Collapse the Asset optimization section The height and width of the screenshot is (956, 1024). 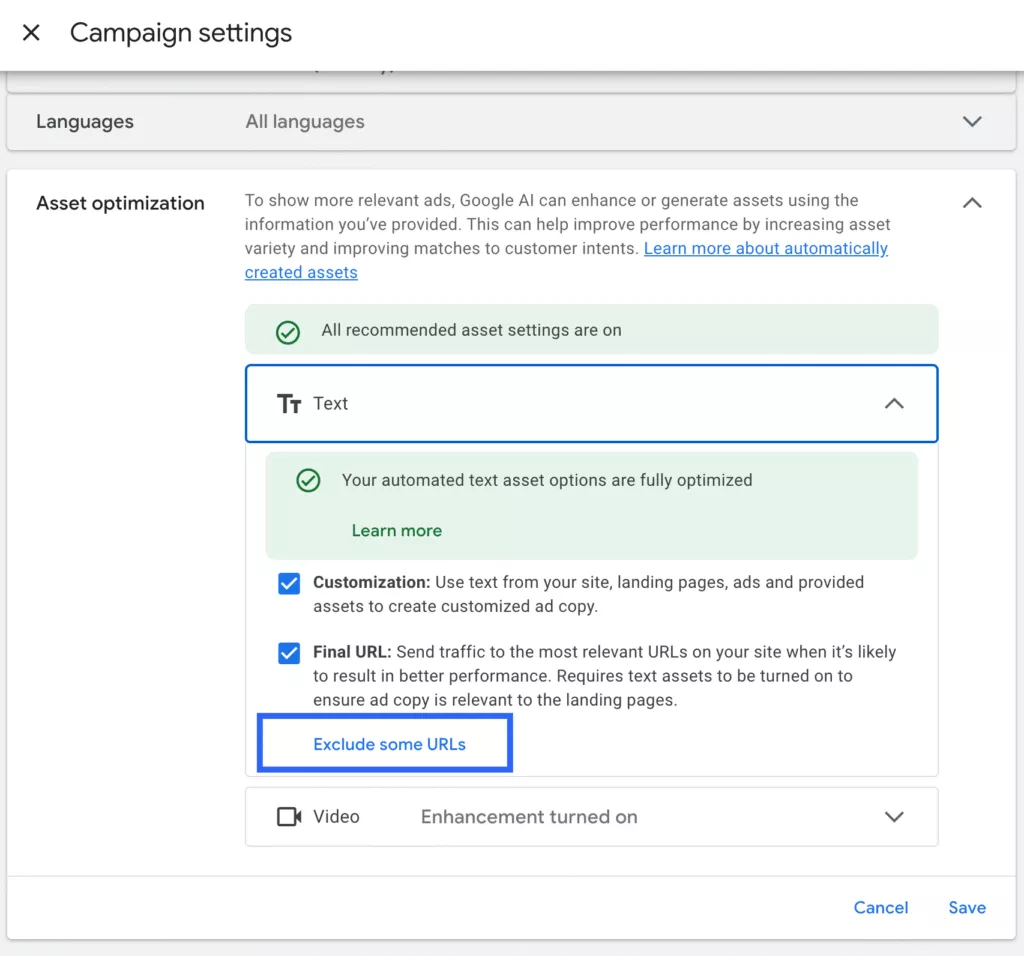click(972, 203)
